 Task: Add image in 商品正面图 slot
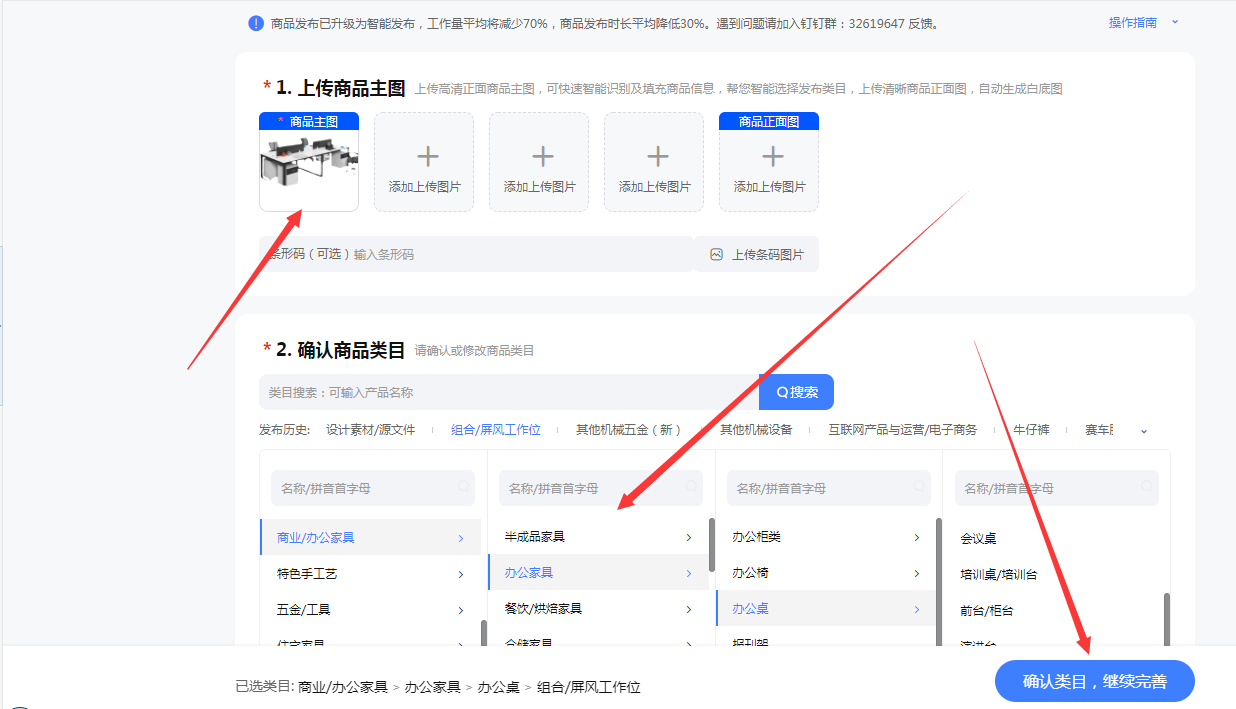tap(769, 162)
